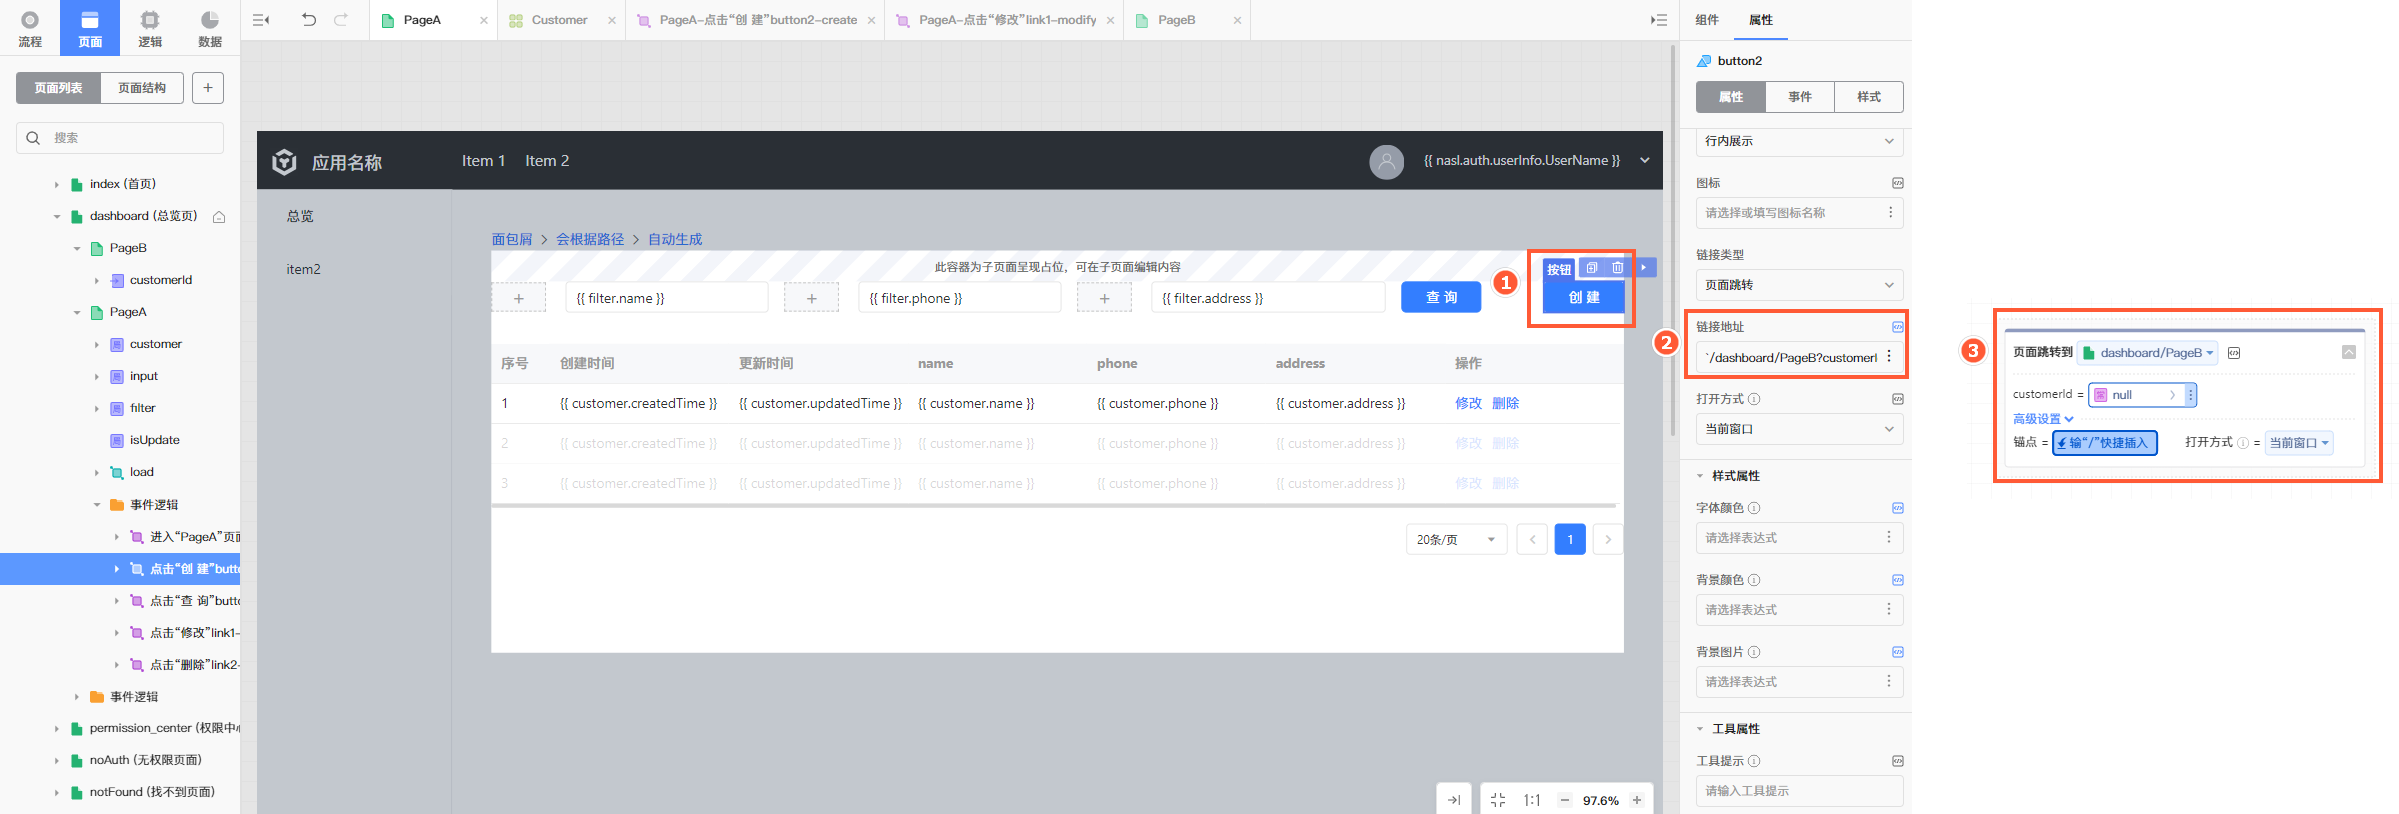Add a new page with plus button
2399x814 pixels.
point(208,88)
